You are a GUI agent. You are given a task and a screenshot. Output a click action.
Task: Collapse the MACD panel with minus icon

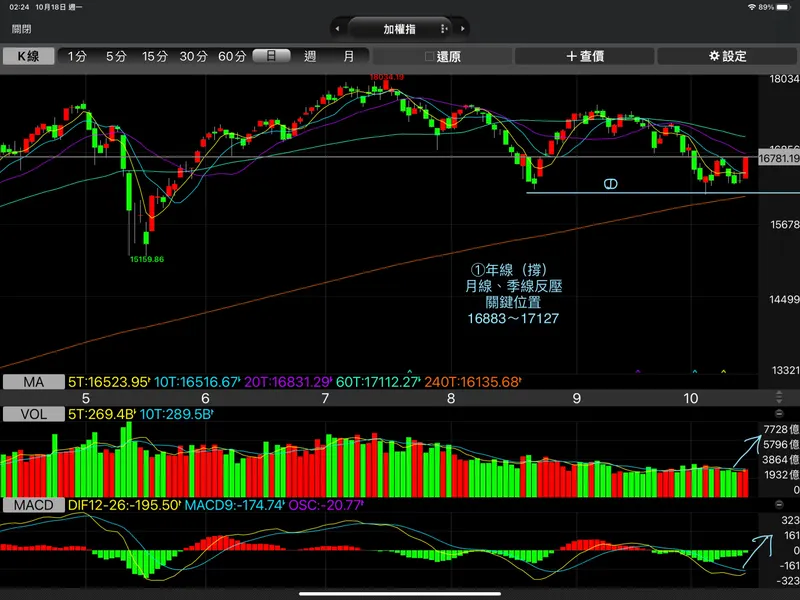(x=779, y=505)
